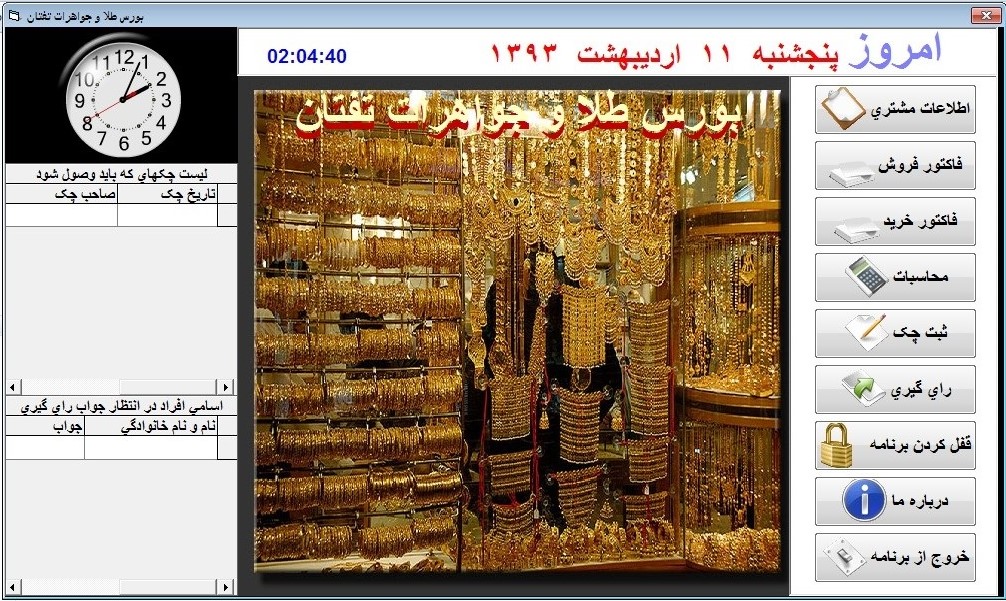Image resolution: width=1006 pixels, height=601 pixels.
Task: Click the اسامي افراد در انتظار جواب راي گيري heading
Action: pos(121,407)
